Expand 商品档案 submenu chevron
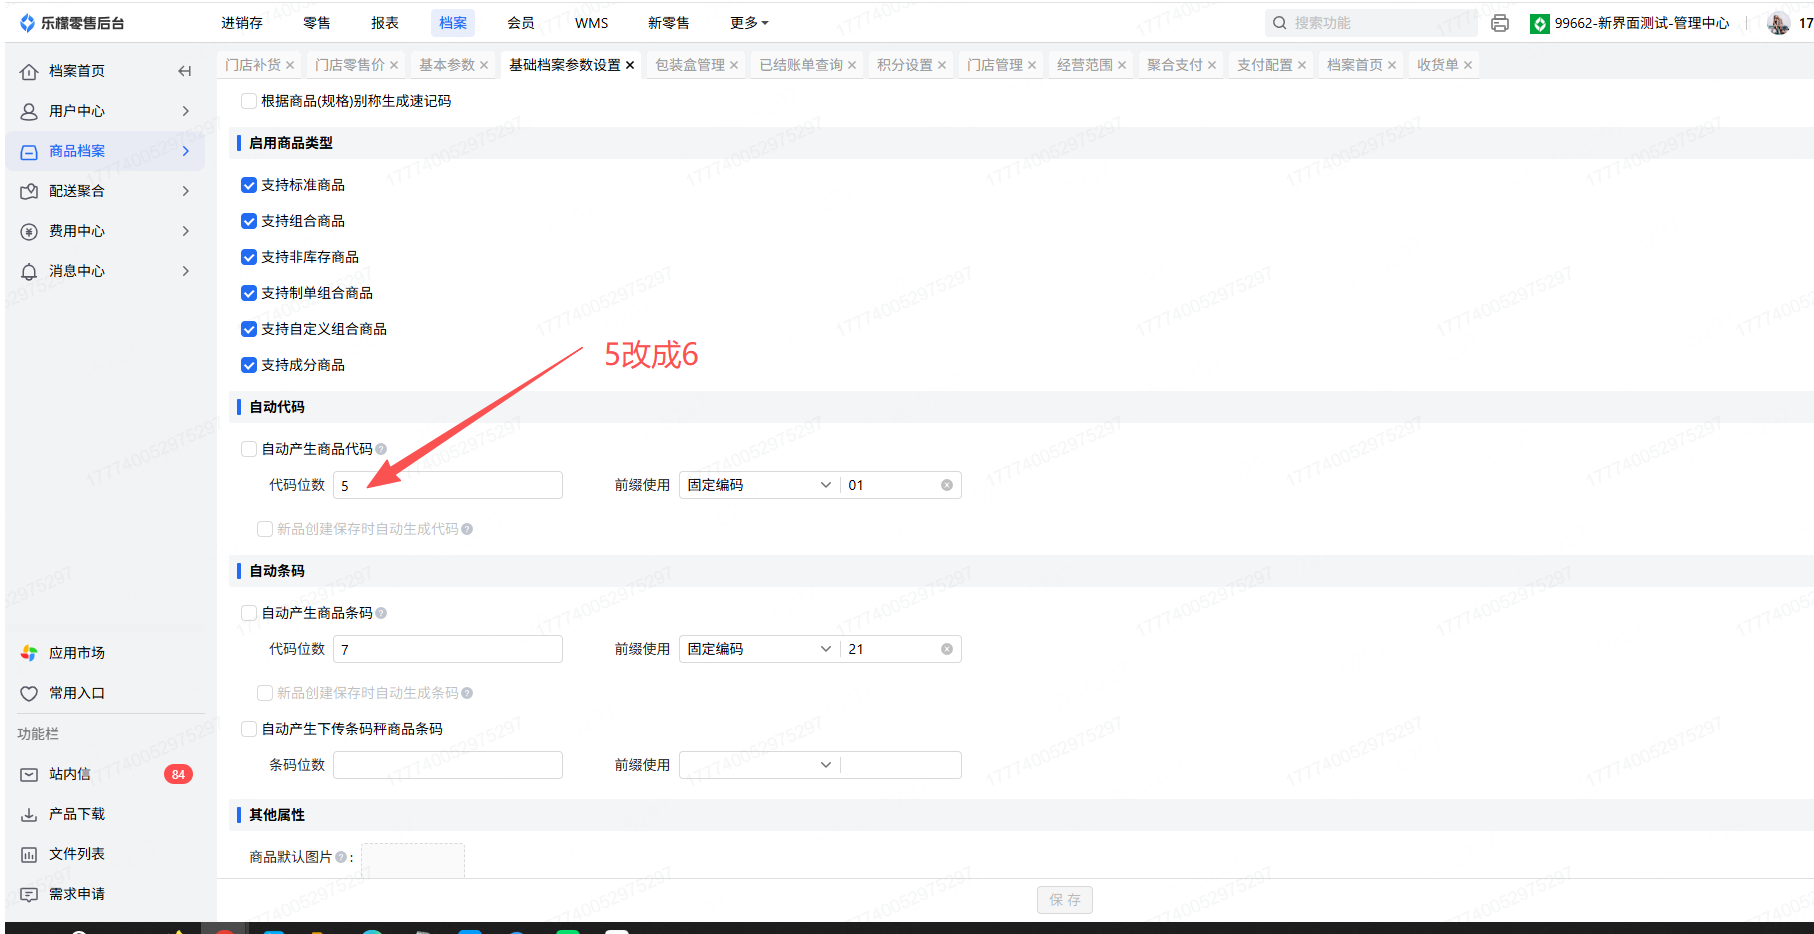Image resolution: width=1814 pixels, height=934 pixels. point(186,151)
